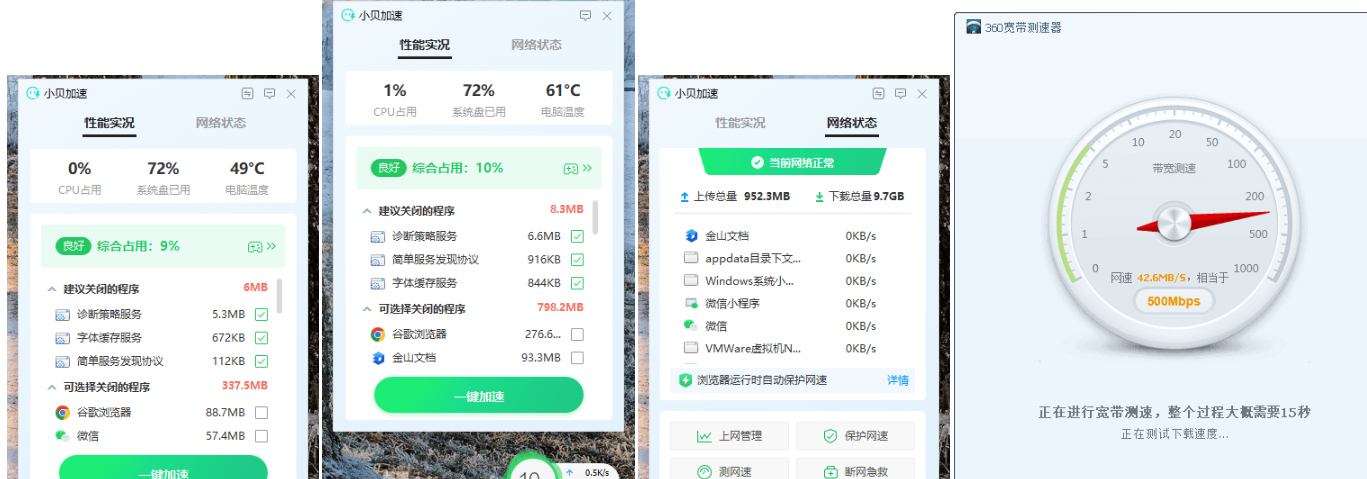Click the 微信小程序 icon in the network list
This screenshot has width=1367, height=479.
click(x=690, y=303)
